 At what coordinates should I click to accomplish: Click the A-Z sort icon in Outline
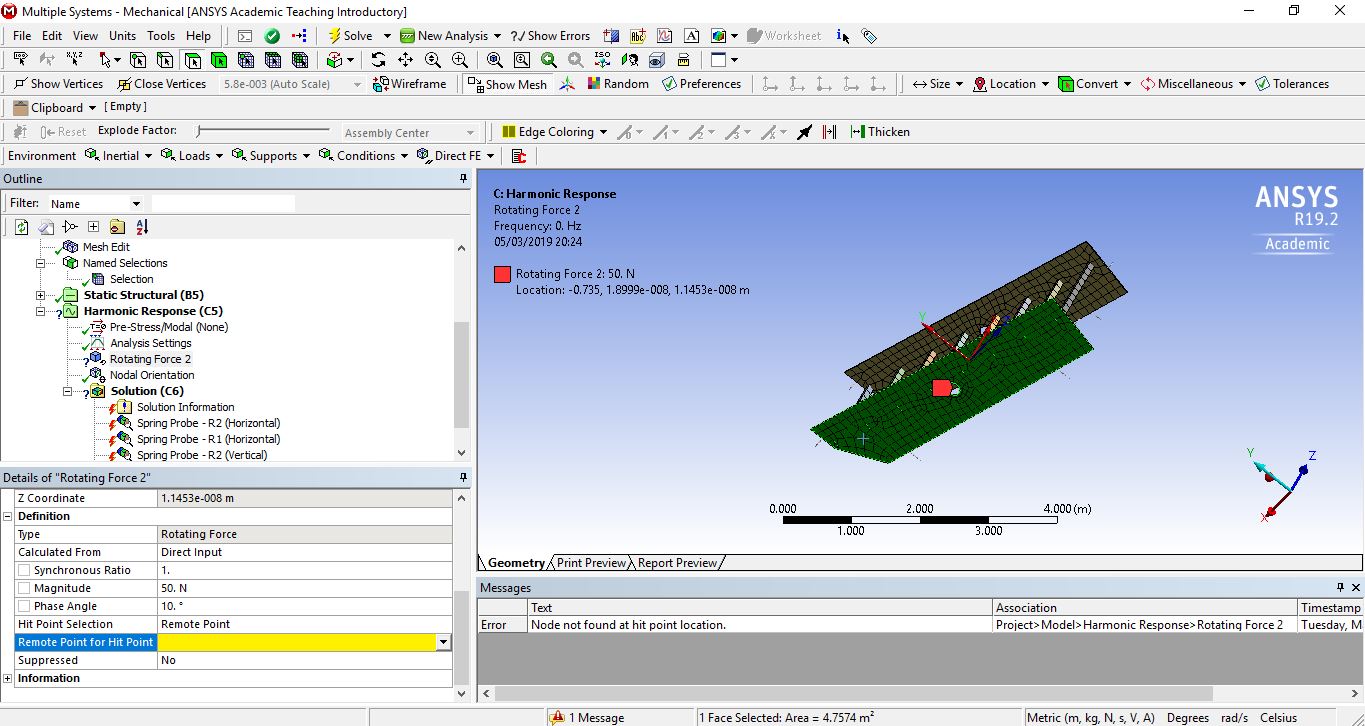pos(142,227)
